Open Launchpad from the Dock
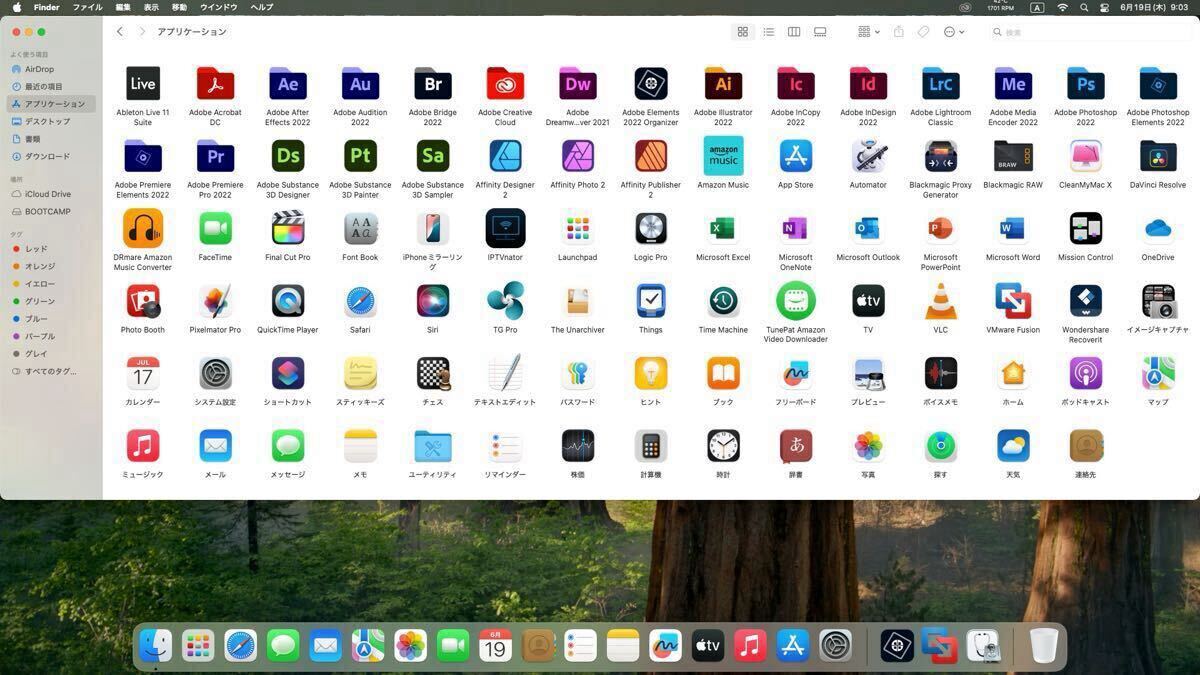The height and width of the screenshot is (675, 1200). click(198, 646)
